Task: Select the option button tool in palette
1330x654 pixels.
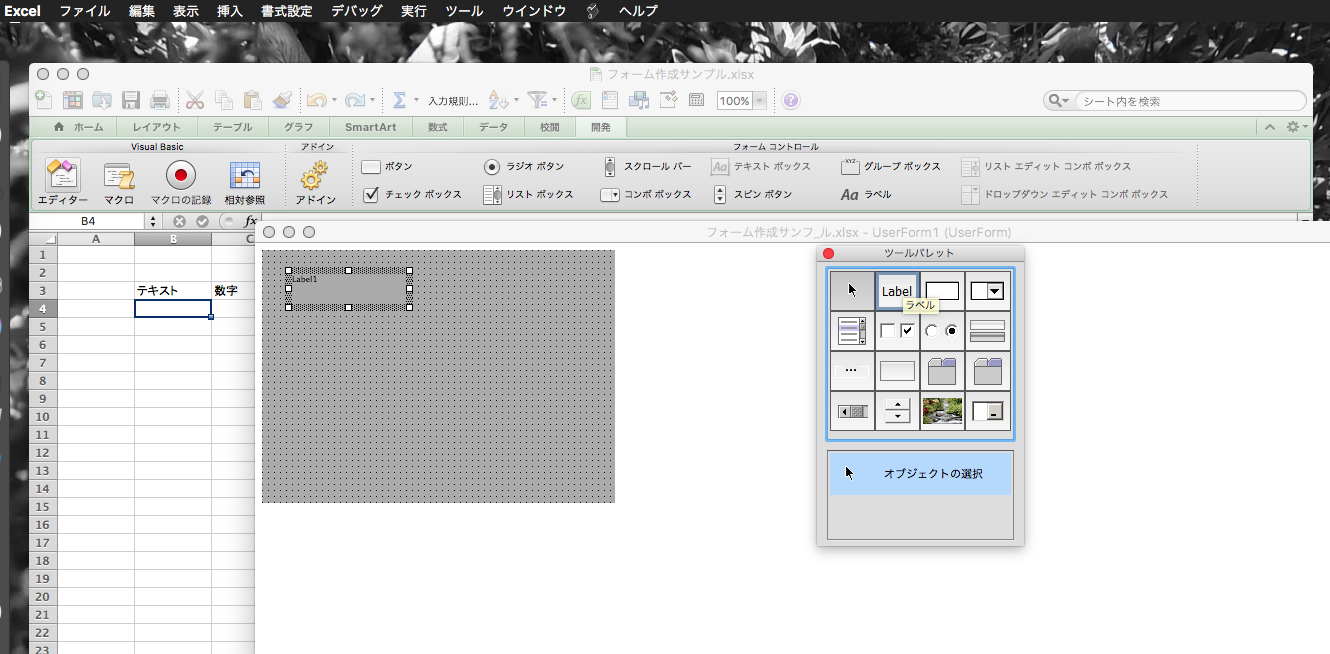Action: coord(942,331)
